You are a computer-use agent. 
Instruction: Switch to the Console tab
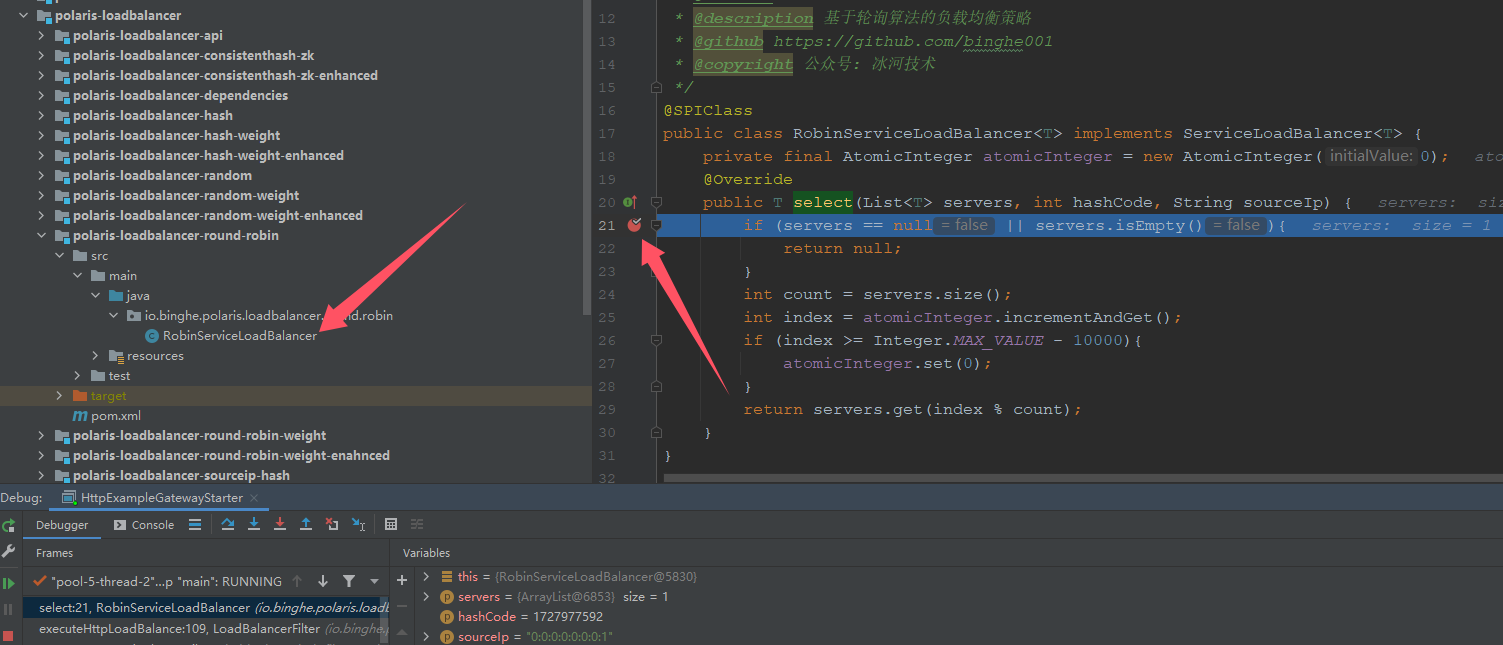pyautogui.click(x=144, y=525)
